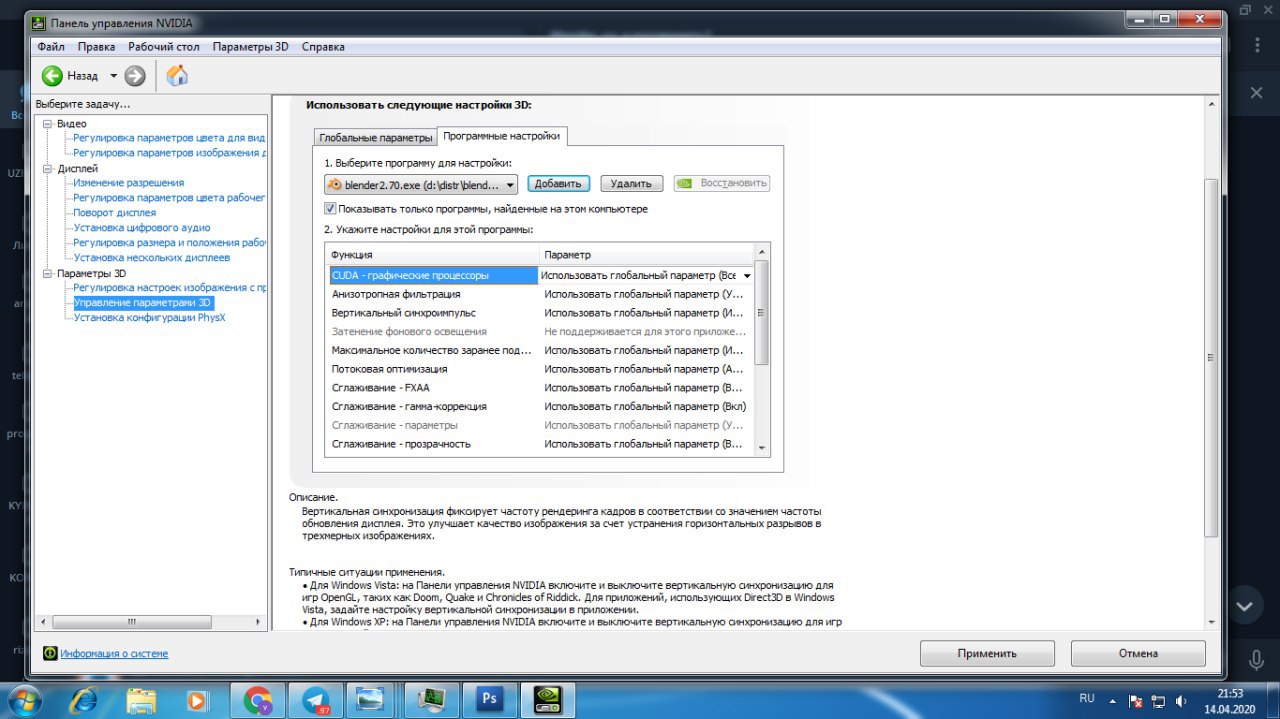
Task: Click the green Back arrow icon
Action: pos(53,76)
